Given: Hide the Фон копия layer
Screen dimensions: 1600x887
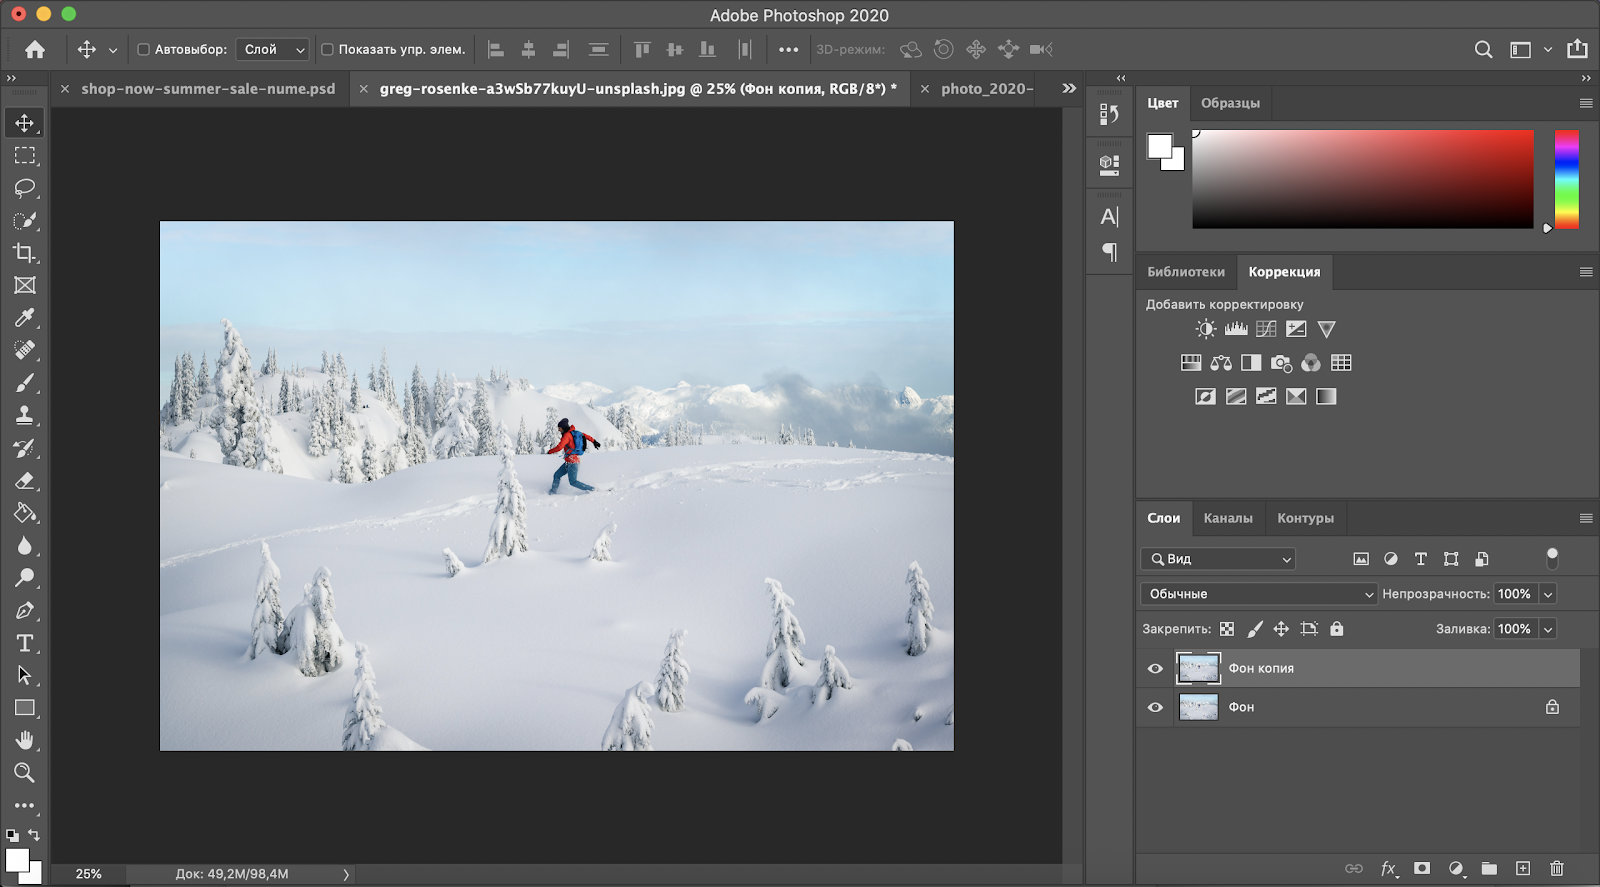Looking at the screenshot, I should pos(1155,669).
